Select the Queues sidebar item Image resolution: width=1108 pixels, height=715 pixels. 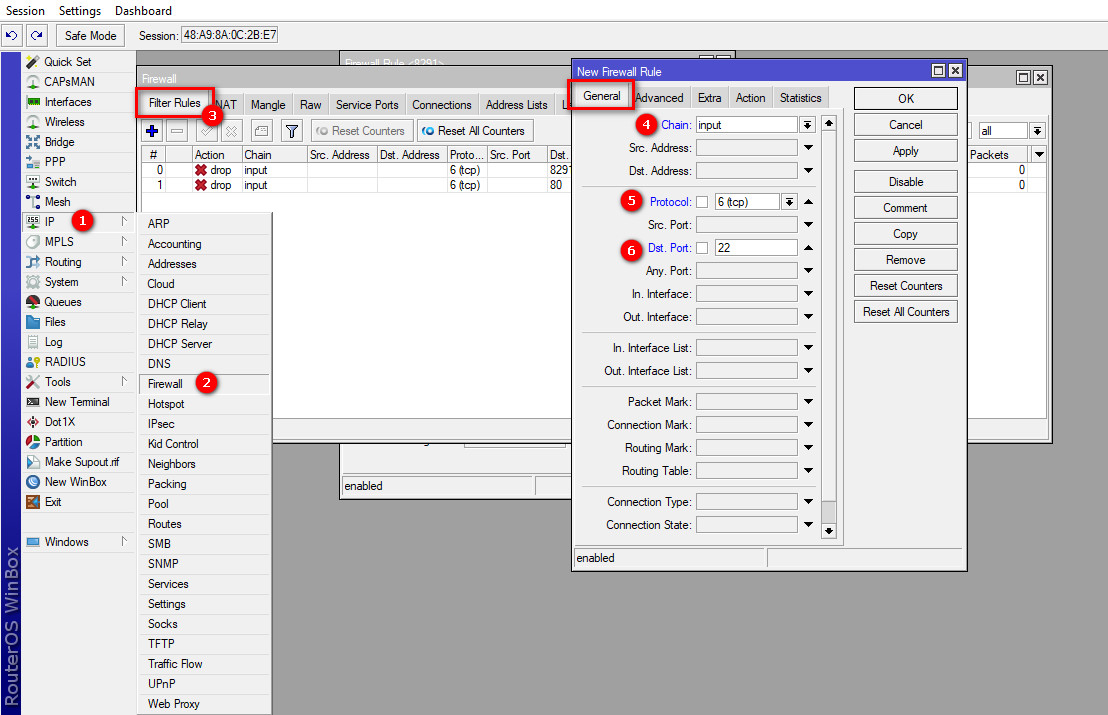point(62,302)
